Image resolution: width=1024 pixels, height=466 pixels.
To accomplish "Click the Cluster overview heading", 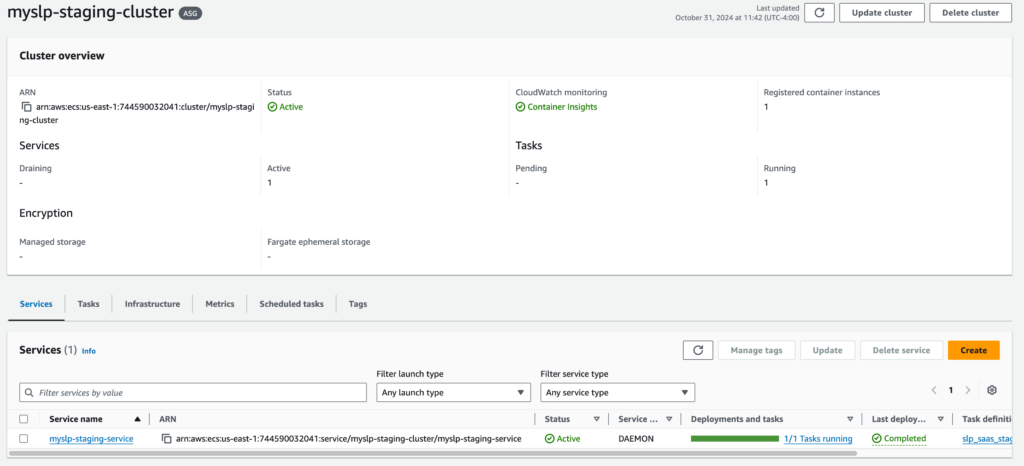I will (62, 56).
